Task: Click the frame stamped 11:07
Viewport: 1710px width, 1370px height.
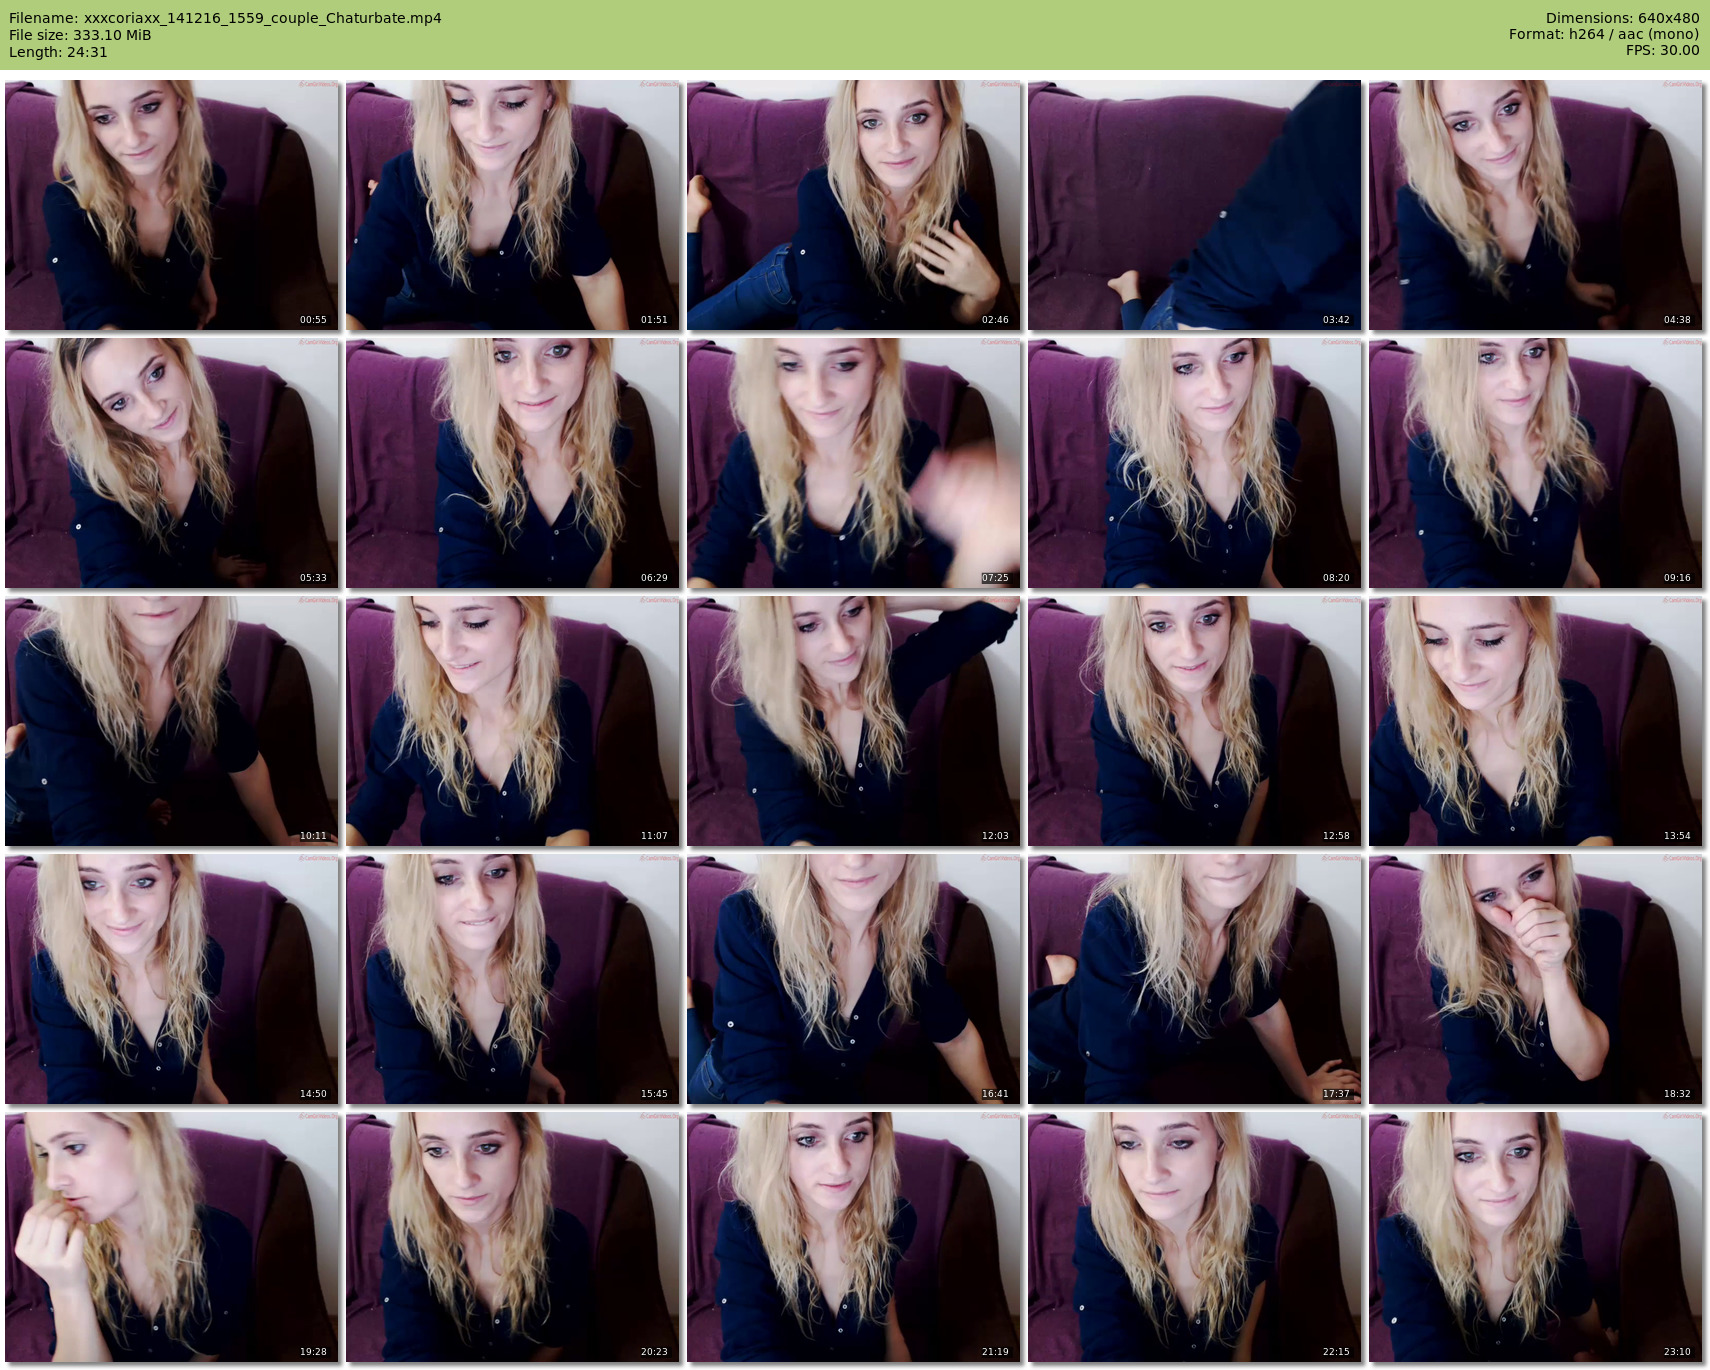Action: (x=513, y=721)
